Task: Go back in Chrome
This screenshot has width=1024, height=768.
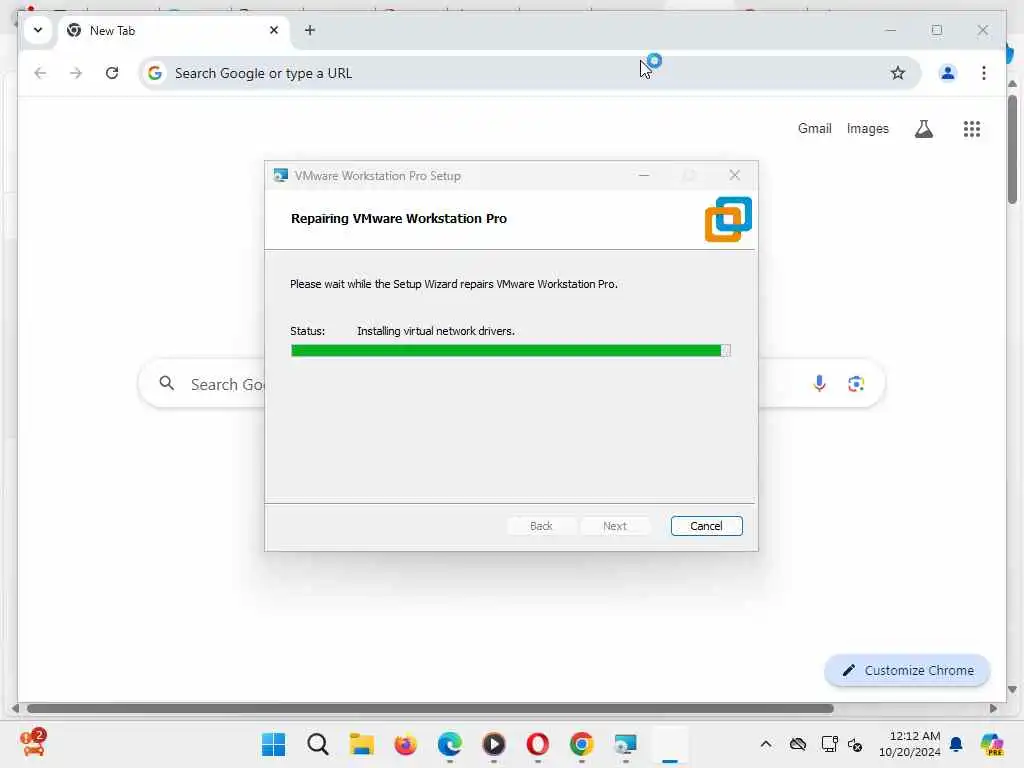Action: click(x=40, y=73)
